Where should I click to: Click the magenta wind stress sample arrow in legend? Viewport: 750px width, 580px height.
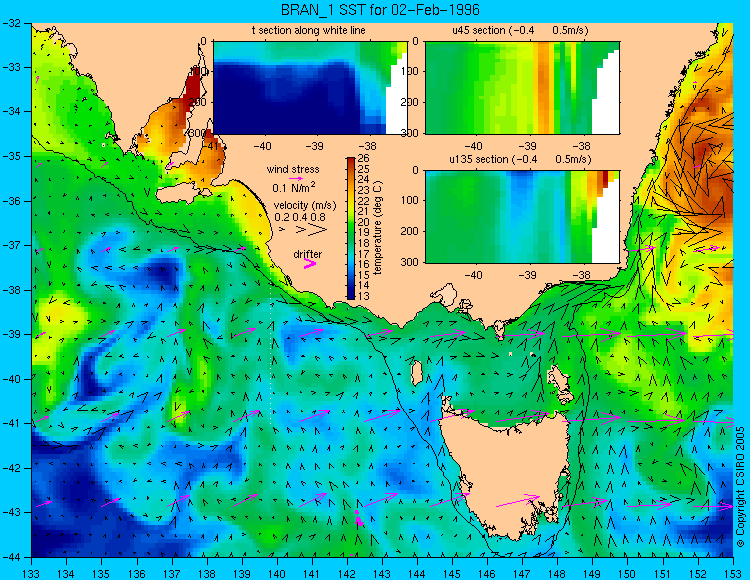tap(296, 178)
